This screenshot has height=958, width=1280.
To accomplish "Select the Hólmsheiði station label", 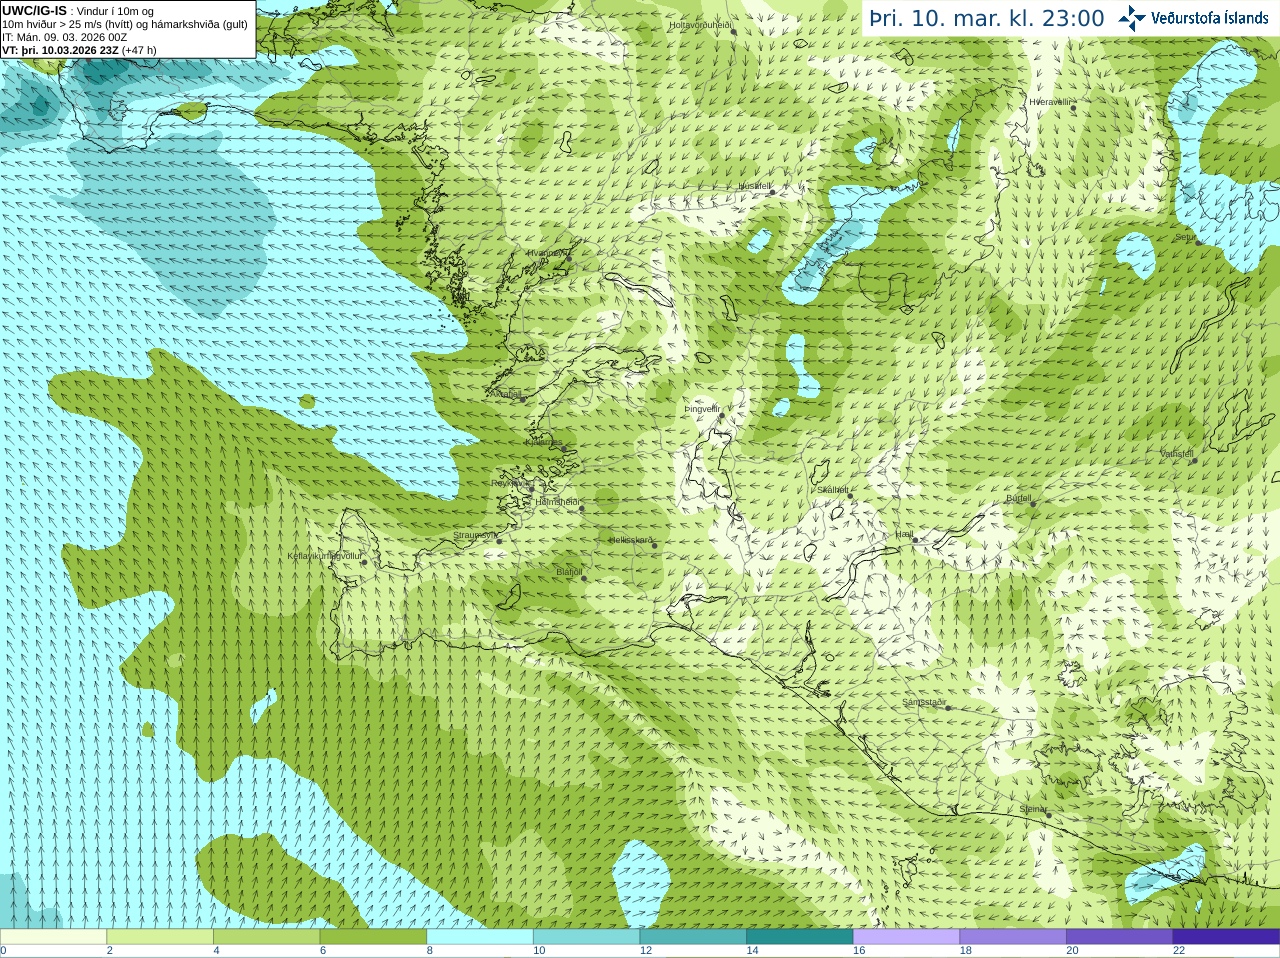I will [x=558, y=502].
